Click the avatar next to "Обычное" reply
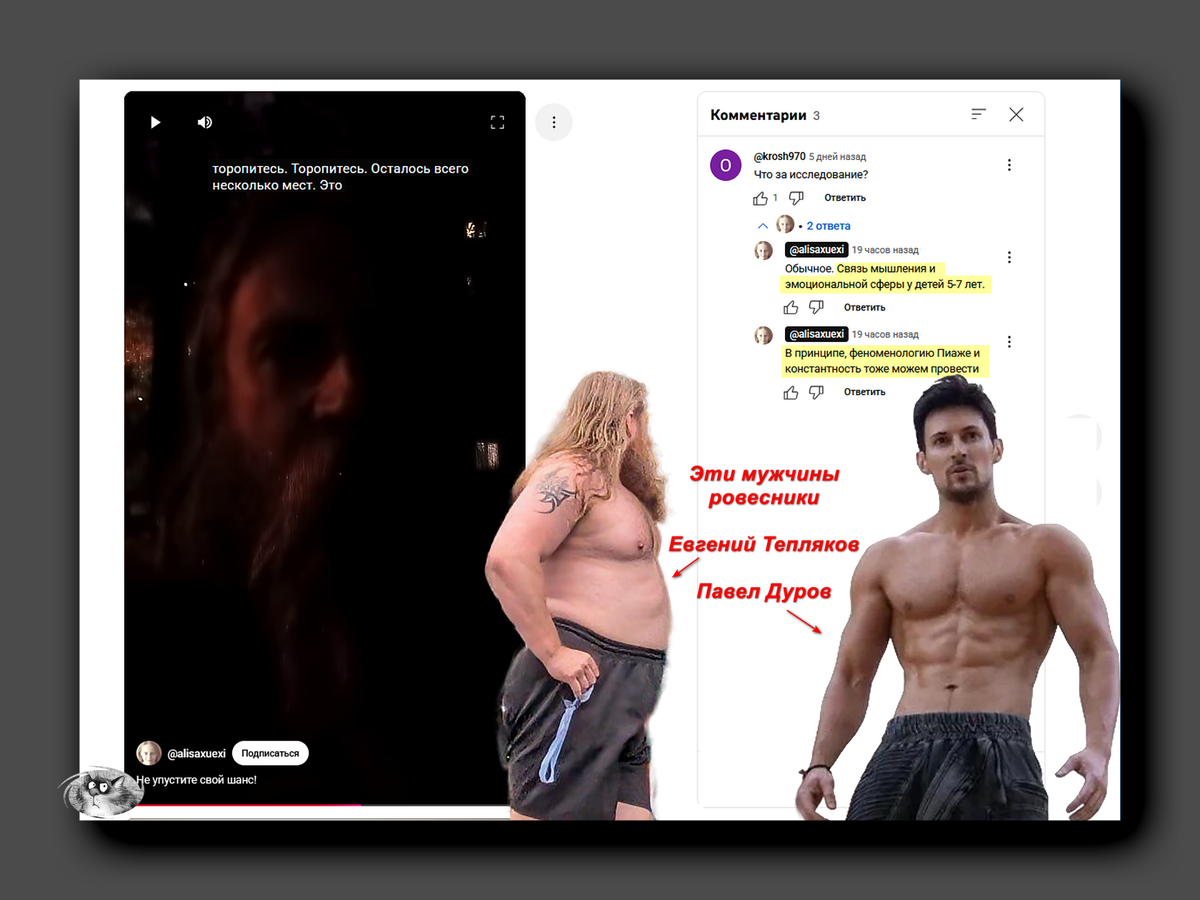The width and height of the screenshot is (1200, 900). 763,250
